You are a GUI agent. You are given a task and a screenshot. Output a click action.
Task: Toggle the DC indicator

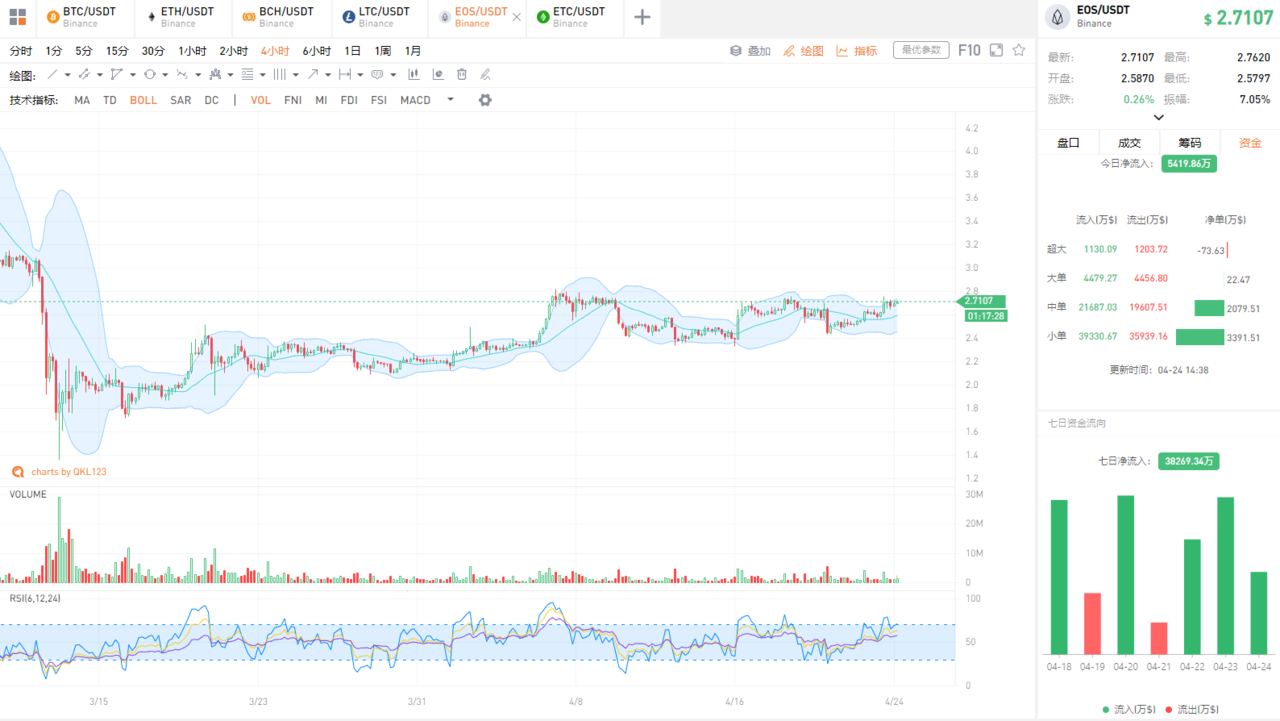[x=212, y=100]
